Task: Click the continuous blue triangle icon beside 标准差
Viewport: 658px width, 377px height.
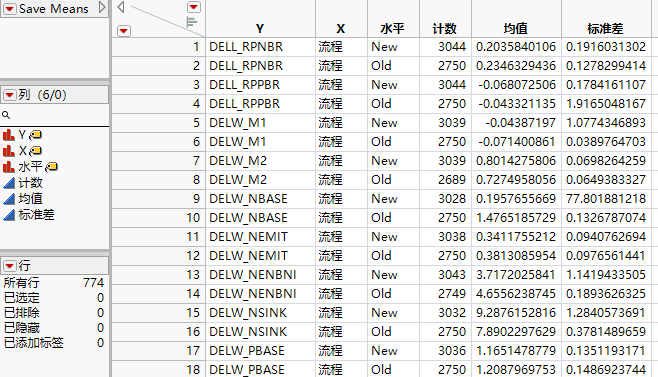Action: tap(9, 215)
